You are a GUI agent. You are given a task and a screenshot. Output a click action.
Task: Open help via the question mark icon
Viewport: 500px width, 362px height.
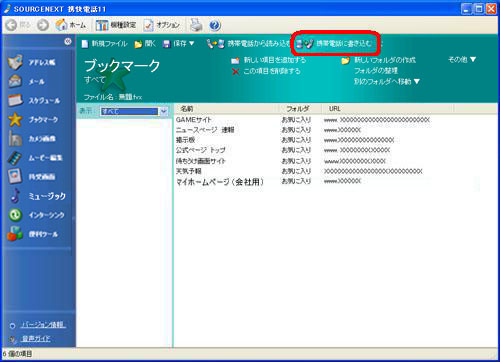[215, 25]
